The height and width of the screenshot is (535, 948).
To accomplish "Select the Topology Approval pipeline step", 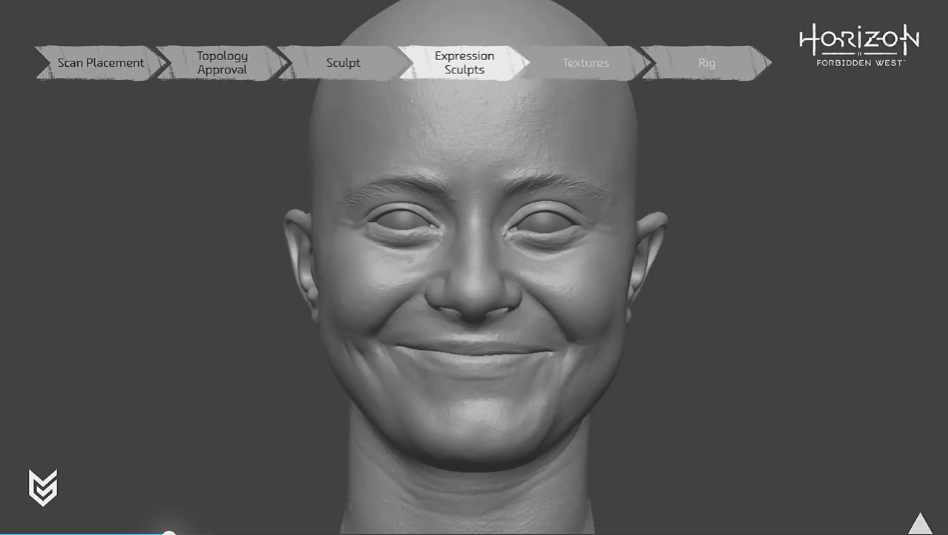I will coord(222,63).
